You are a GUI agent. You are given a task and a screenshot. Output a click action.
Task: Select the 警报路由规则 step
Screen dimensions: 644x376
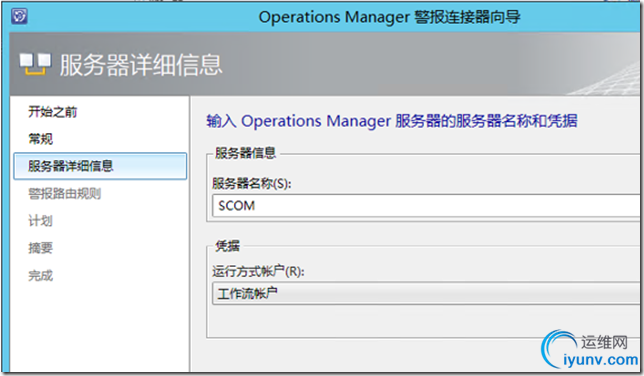point(64,193)
